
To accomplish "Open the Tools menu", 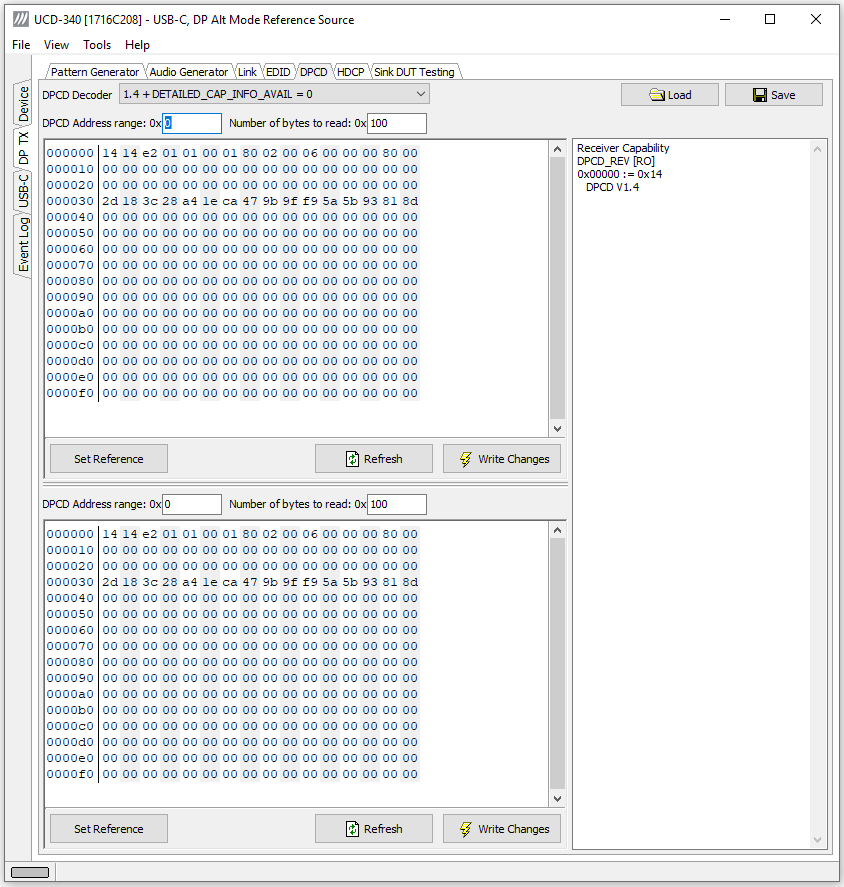I will click(97, 45).
